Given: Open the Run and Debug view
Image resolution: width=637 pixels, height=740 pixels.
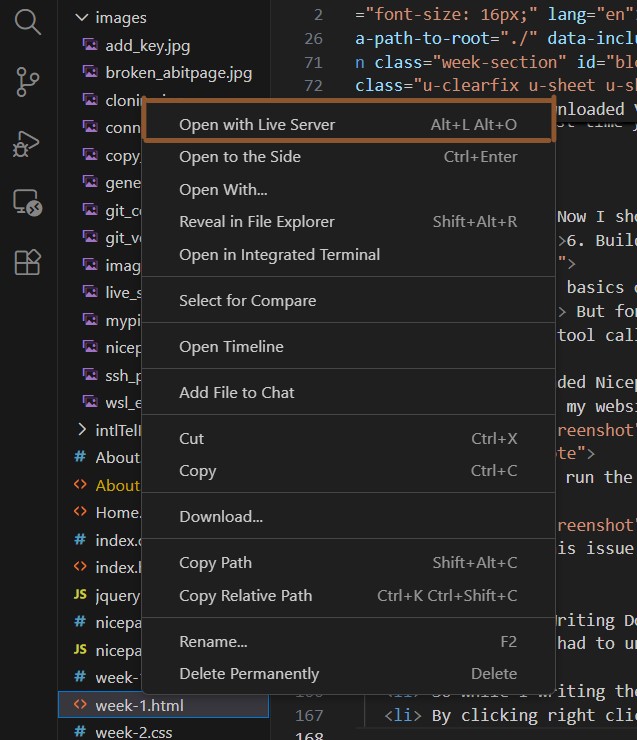Looking at the screenshot, I should pyautogui.click(x=26, y=143).
